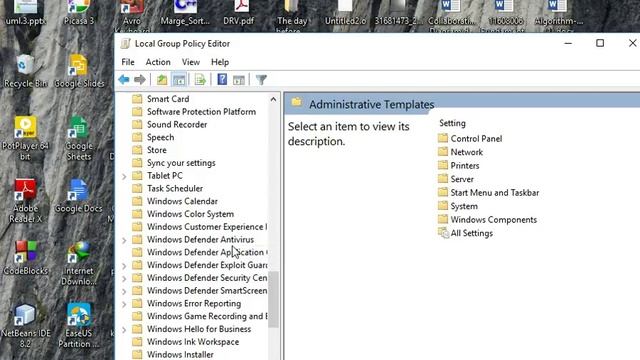This screenshot has width=640, height=360.
Task: Expand the Windows Error Reporting node
Action: click(124, 304)
